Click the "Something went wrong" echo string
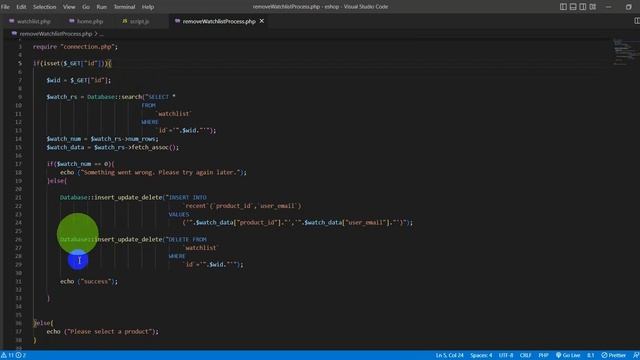 point(162,172)
